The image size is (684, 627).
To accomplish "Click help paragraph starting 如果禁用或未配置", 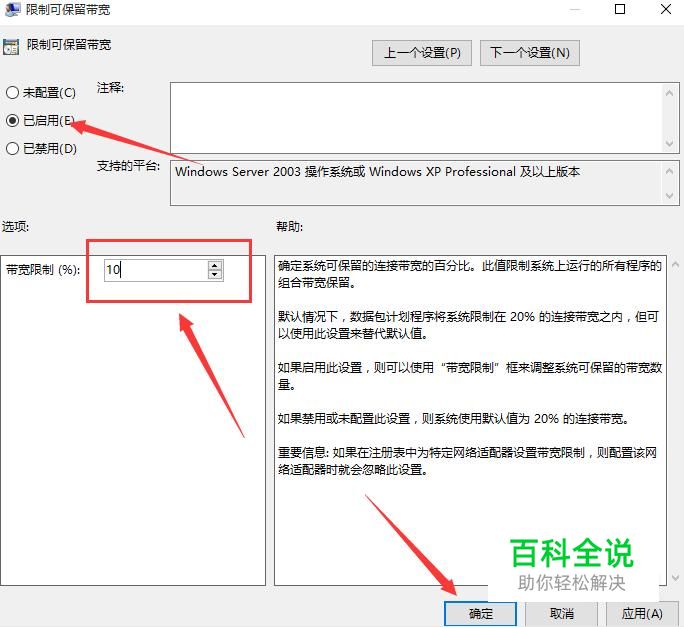I will (454, 419).
